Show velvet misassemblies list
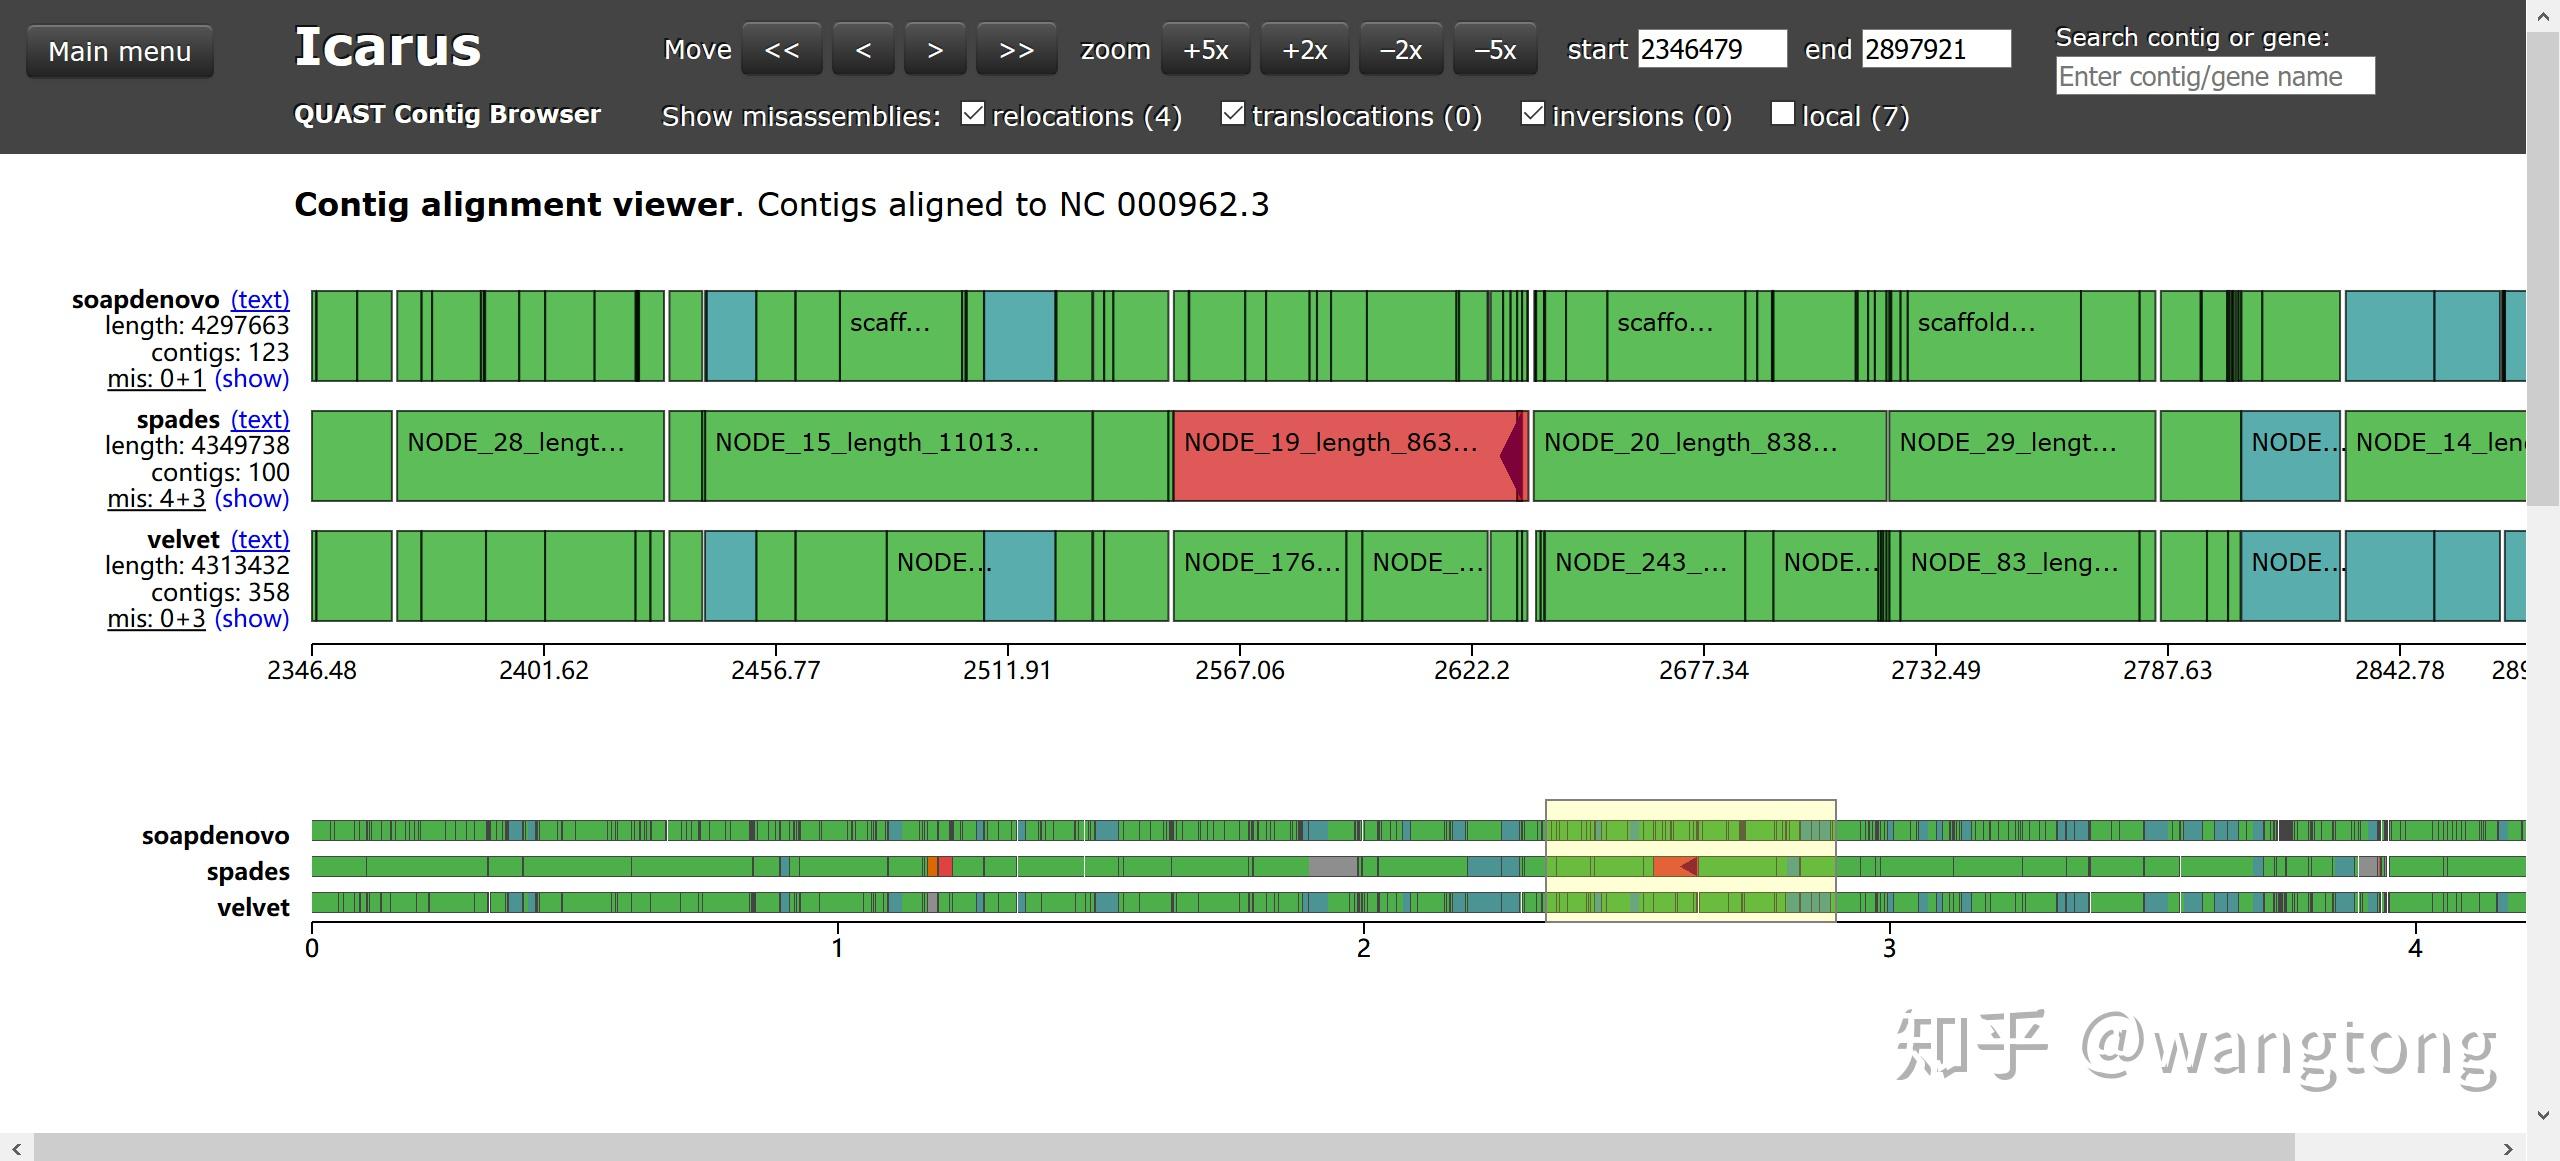 (x=252, y=619)
